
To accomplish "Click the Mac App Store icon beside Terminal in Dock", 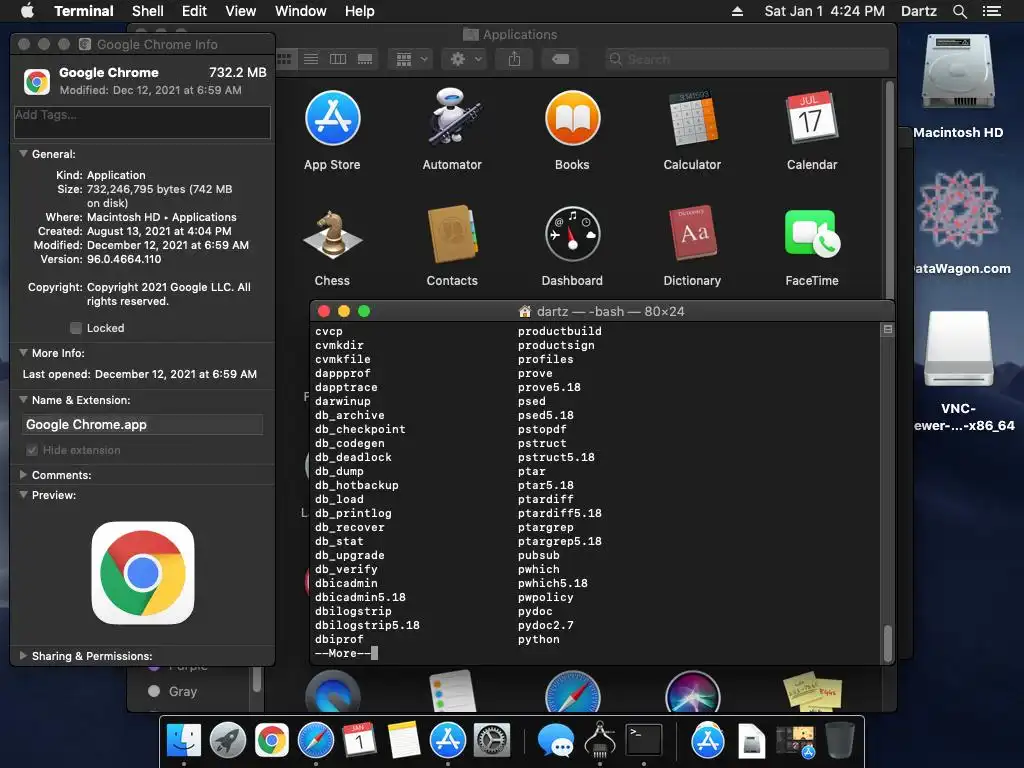I will point(708,741).
